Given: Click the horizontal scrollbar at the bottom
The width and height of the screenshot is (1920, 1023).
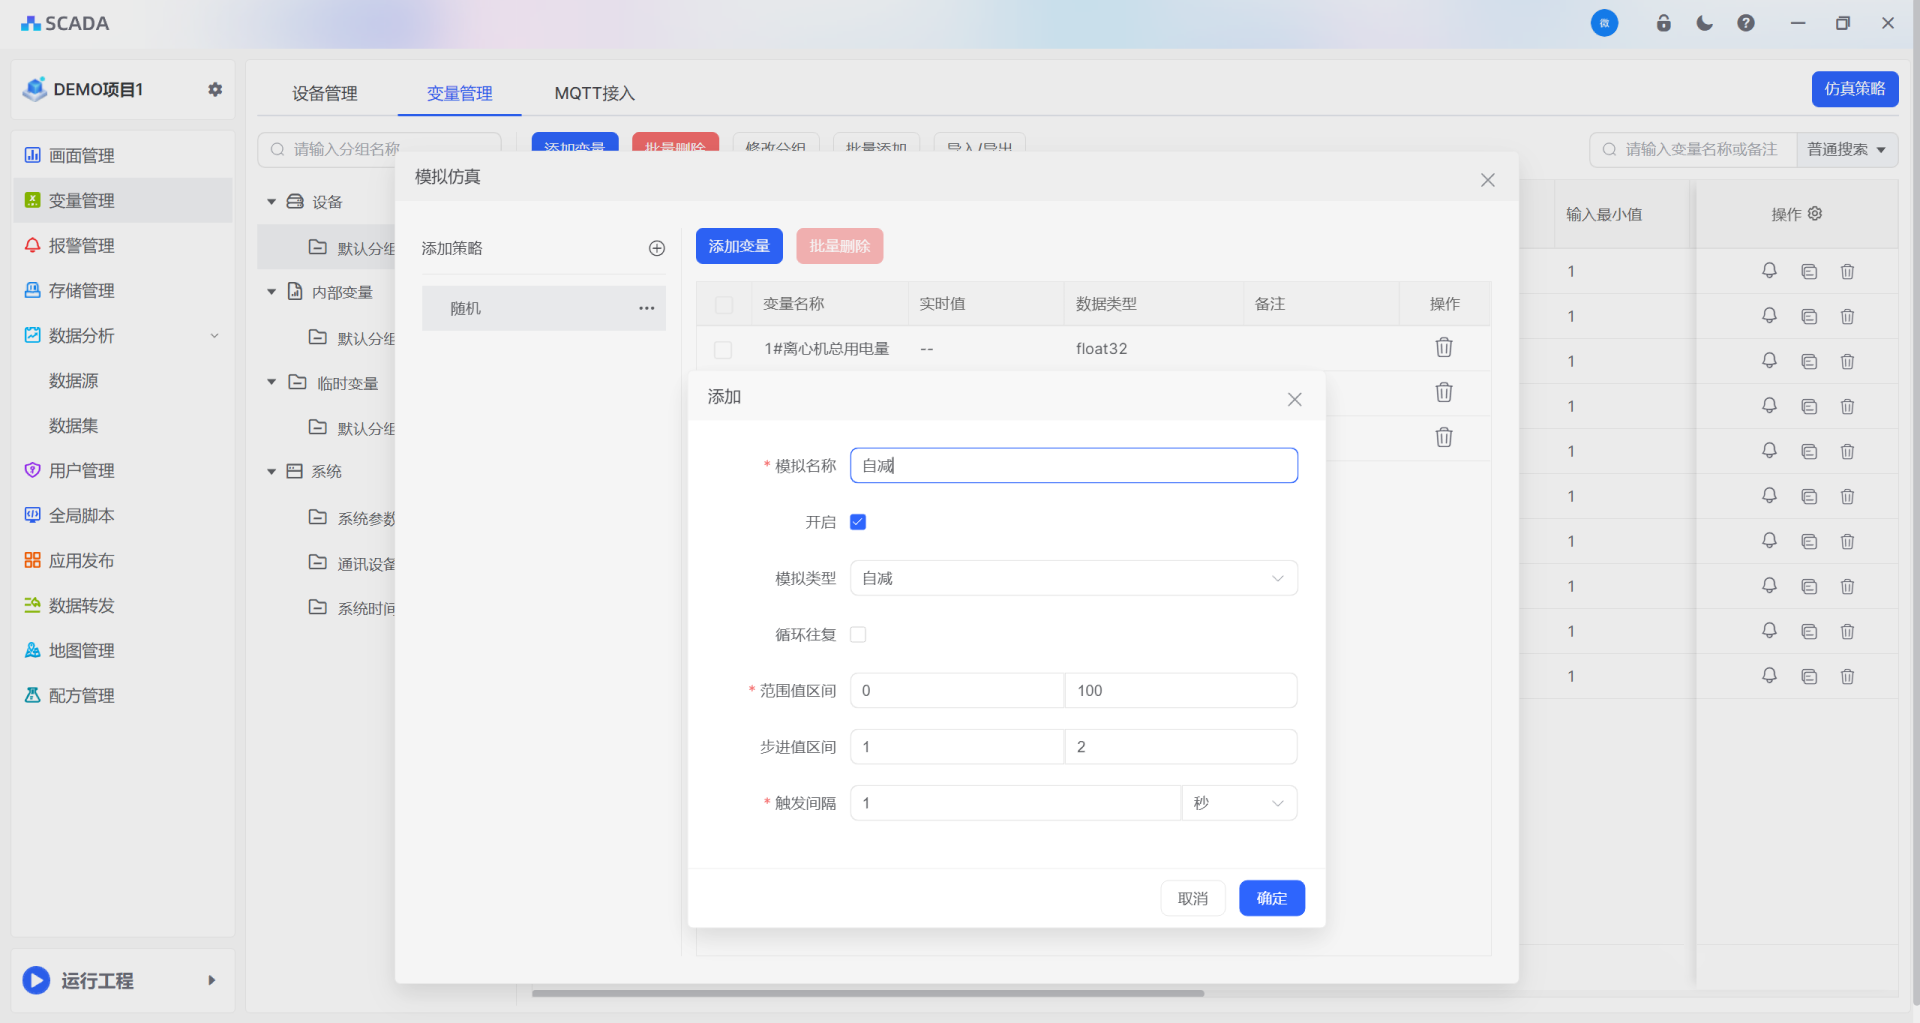Looking at the screenshot, I should [x=867, y=993].
